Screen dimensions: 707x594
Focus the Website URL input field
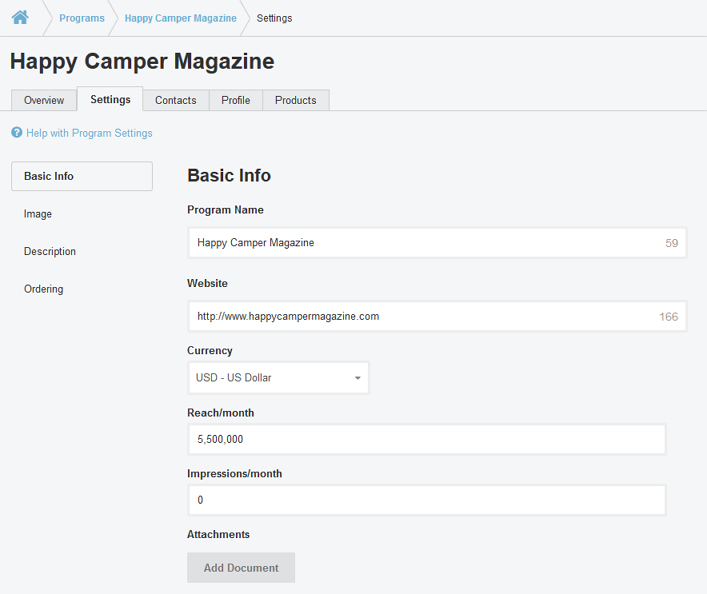point(425,316)
